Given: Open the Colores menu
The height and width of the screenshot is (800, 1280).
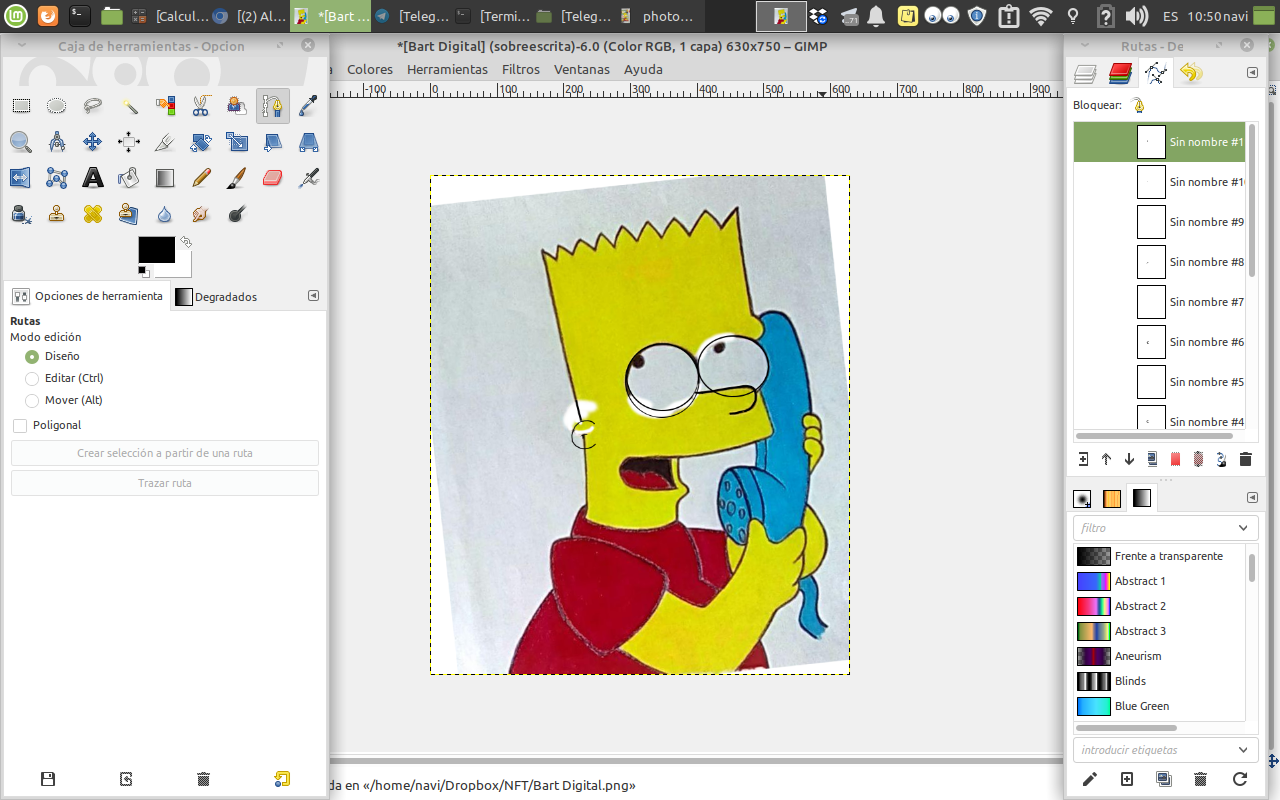Looking at the screenshot, I should click(x=370, y=69).
